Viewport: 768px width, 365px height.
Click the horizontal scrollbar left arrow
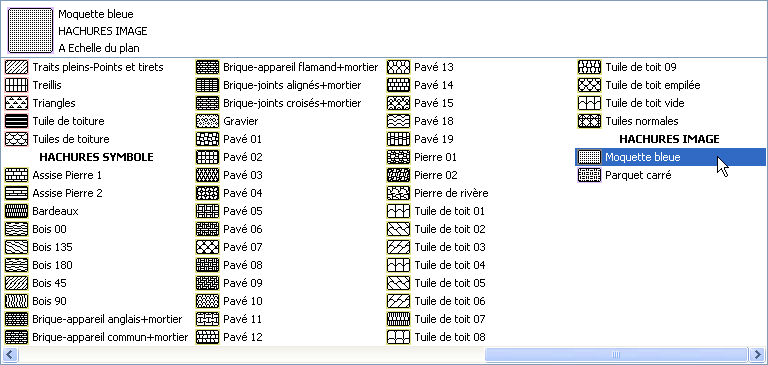[x=10, y=354]
